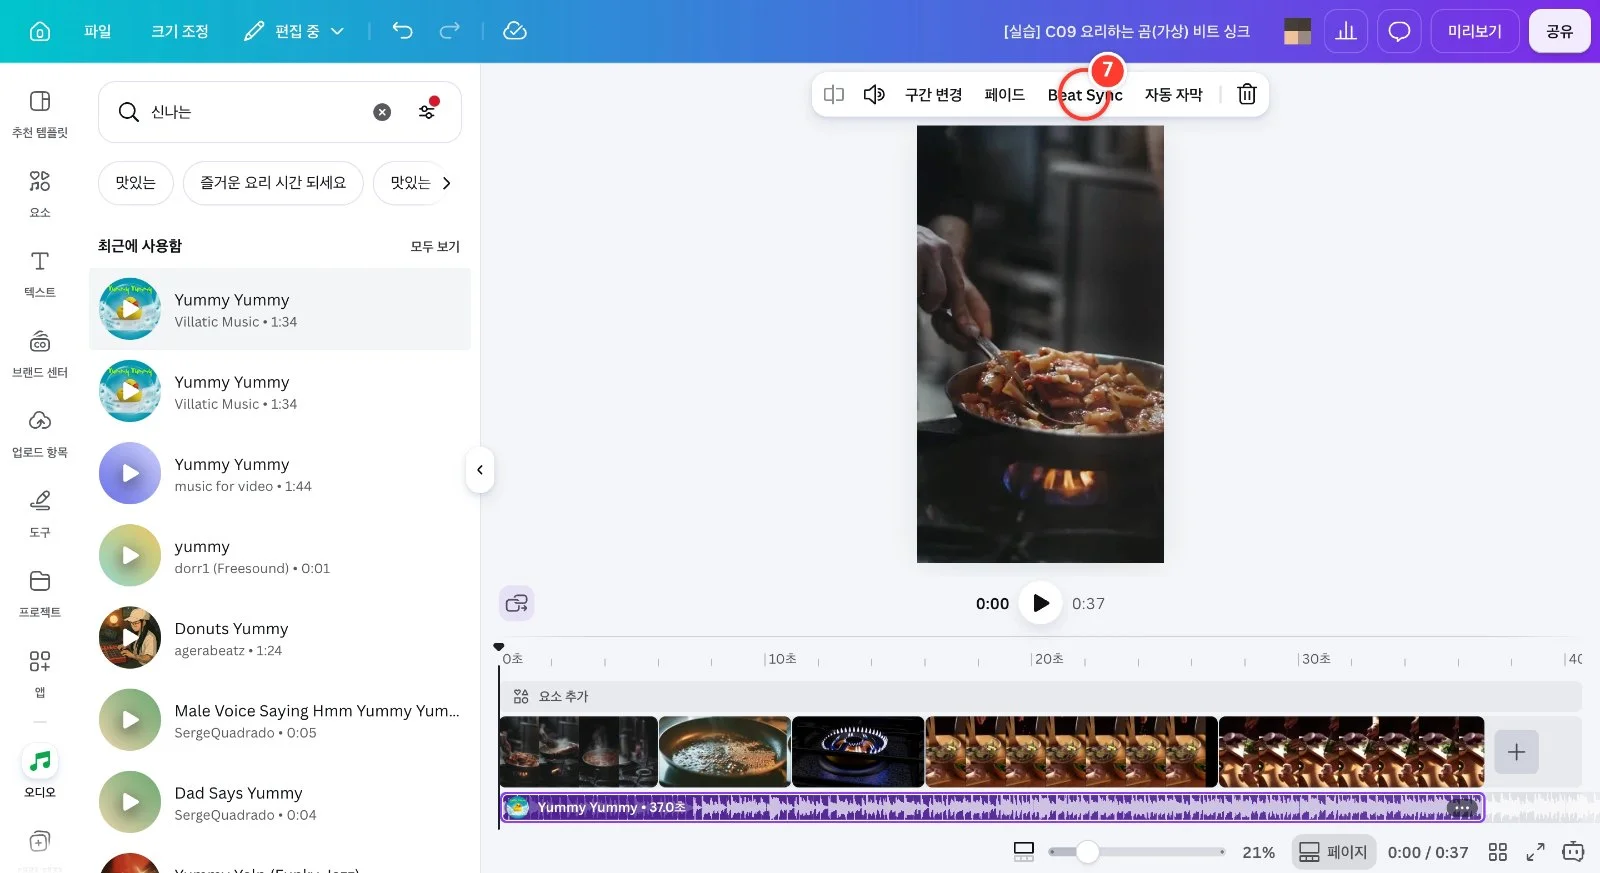Click 페이드 fade option
Viewport: 1600px width, 873px height.
[x=1005, y=95]
